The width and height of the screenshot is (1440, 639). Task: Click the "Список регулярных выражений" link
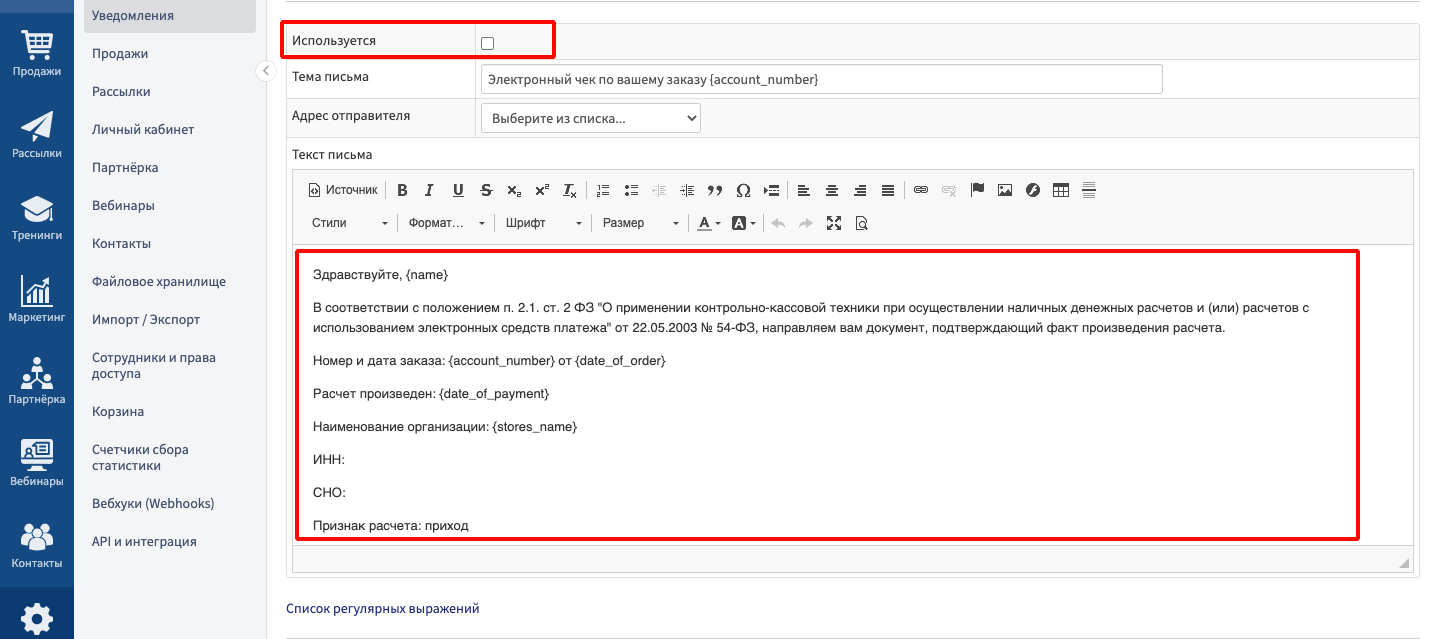383,608
